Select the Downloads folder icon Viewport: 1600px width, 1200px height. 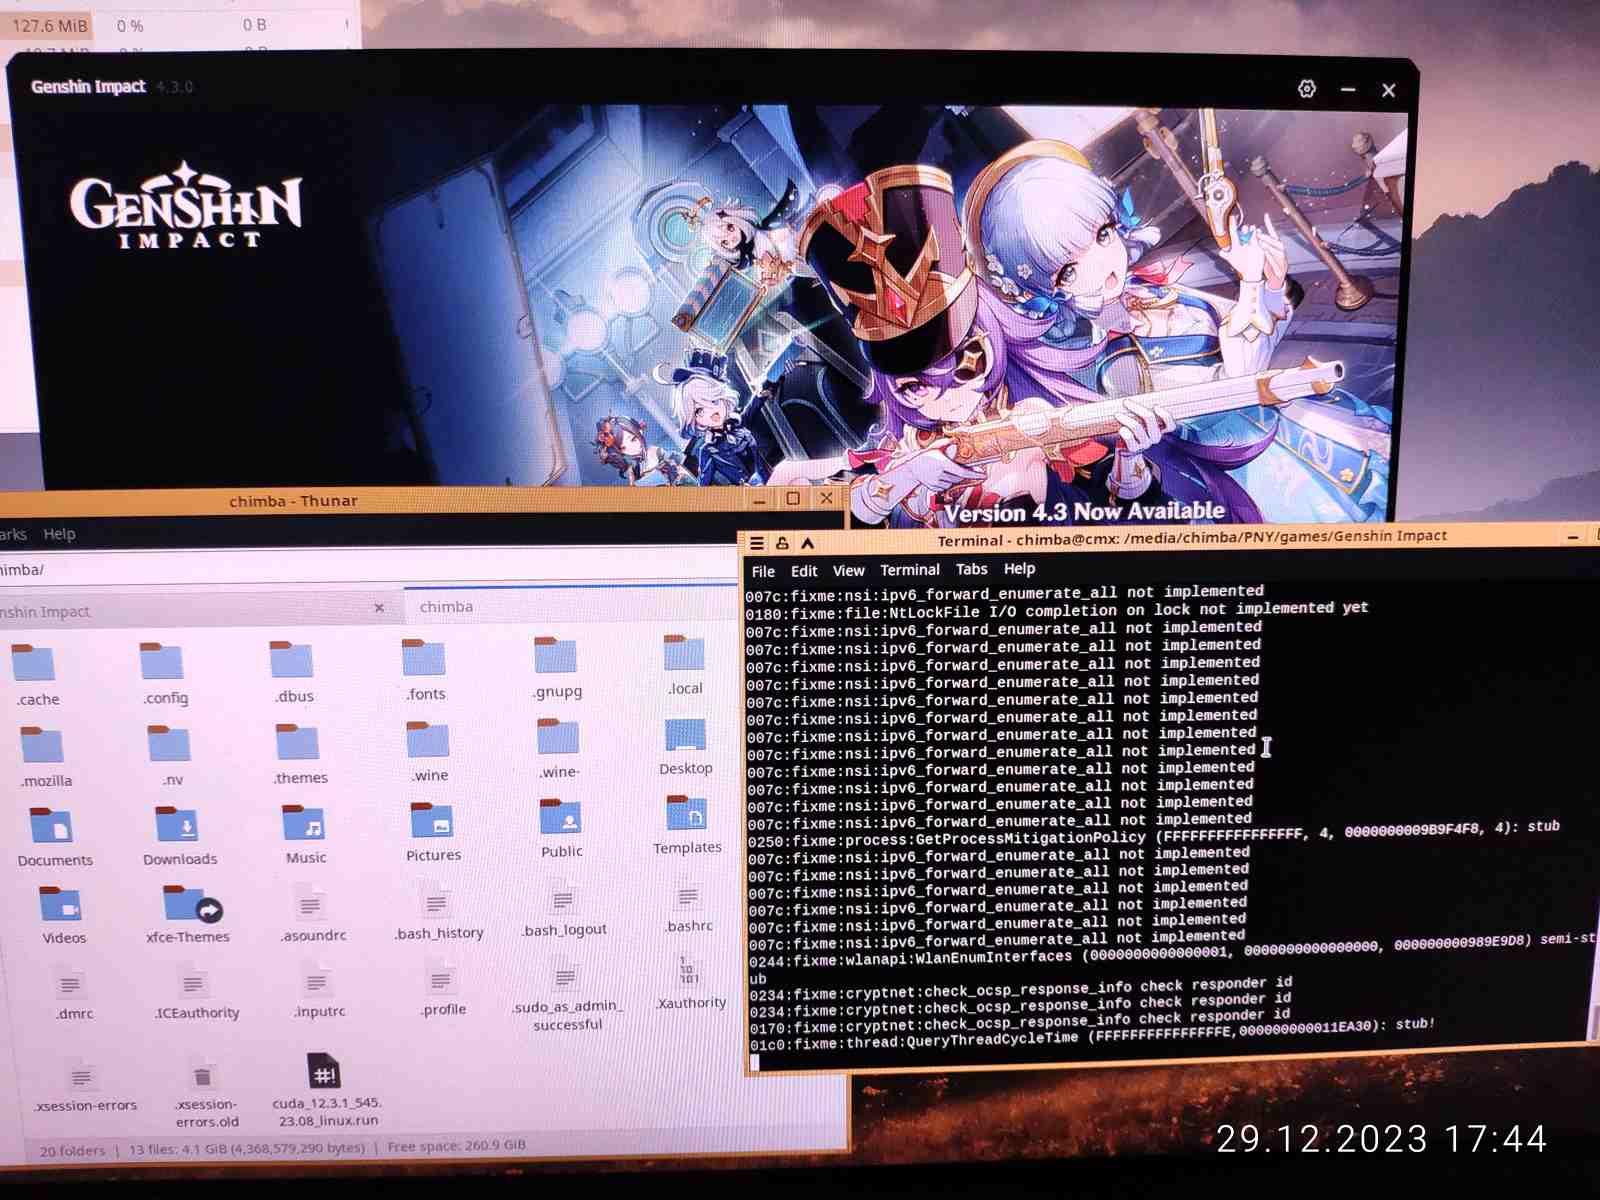coord(179,825)
